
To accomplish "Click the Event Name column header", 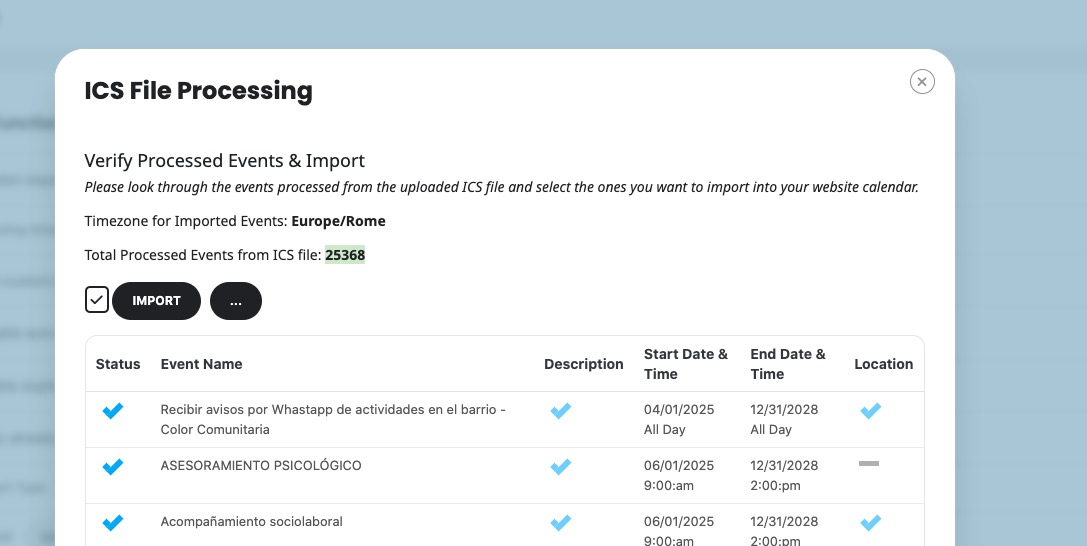I will click(202, 364).
